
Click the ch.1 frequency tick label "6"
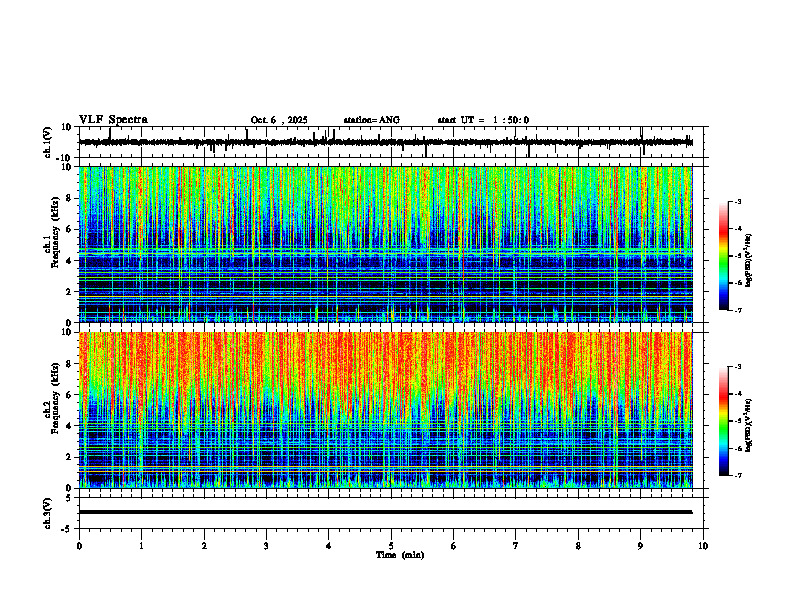(x=70, y=229)
